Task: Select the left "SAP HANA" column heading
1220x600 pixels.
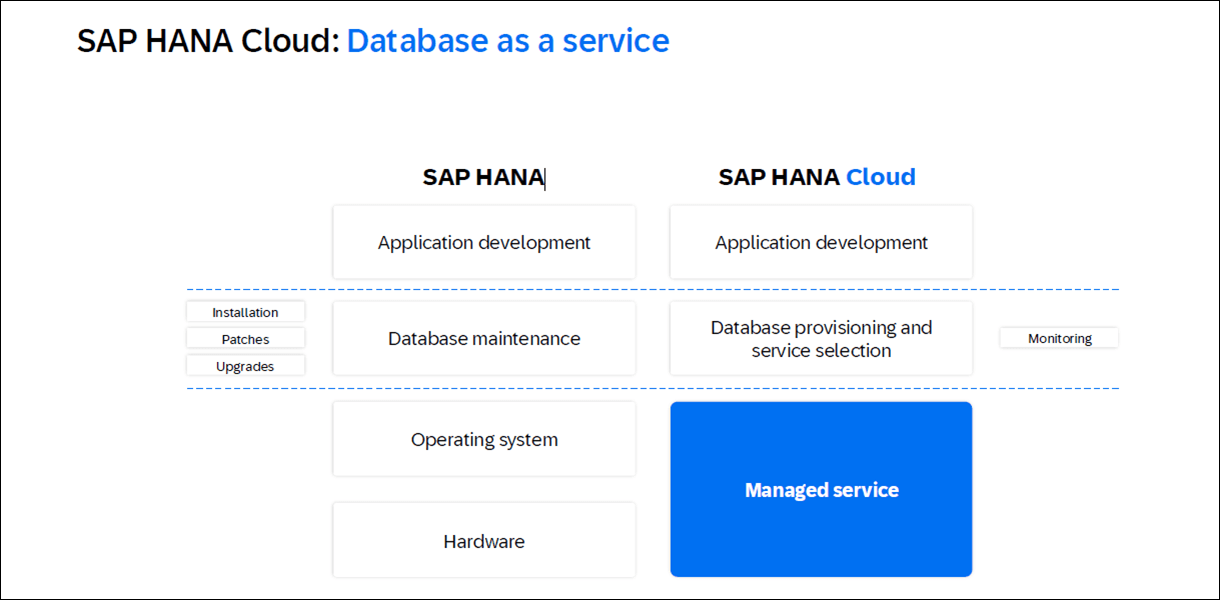Action: [482, 178]
